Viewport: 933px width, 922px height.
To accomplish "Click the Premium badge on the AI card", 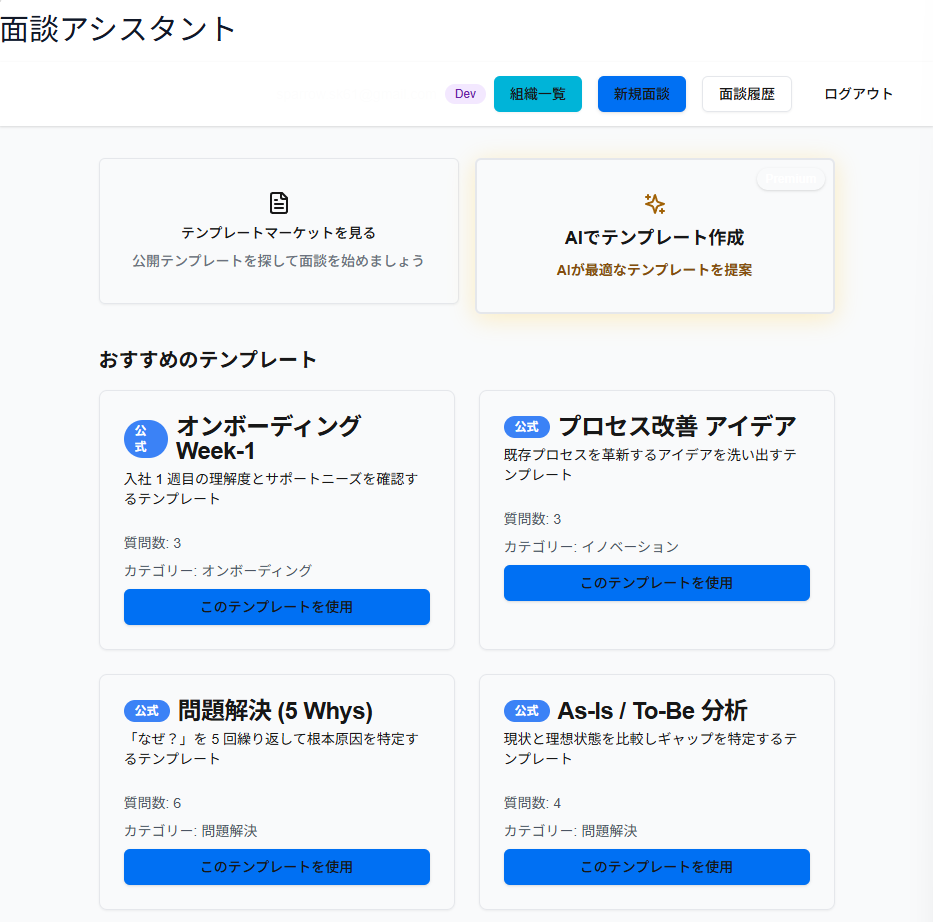I will point(790,180).
